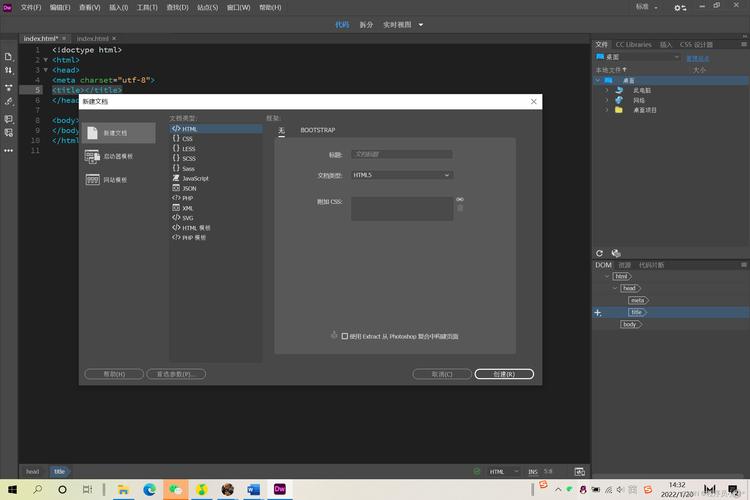Viewport: 750px width, 500px height.
Task: Show hidden system tray icons chevron
Action: [x=558, y=489]
